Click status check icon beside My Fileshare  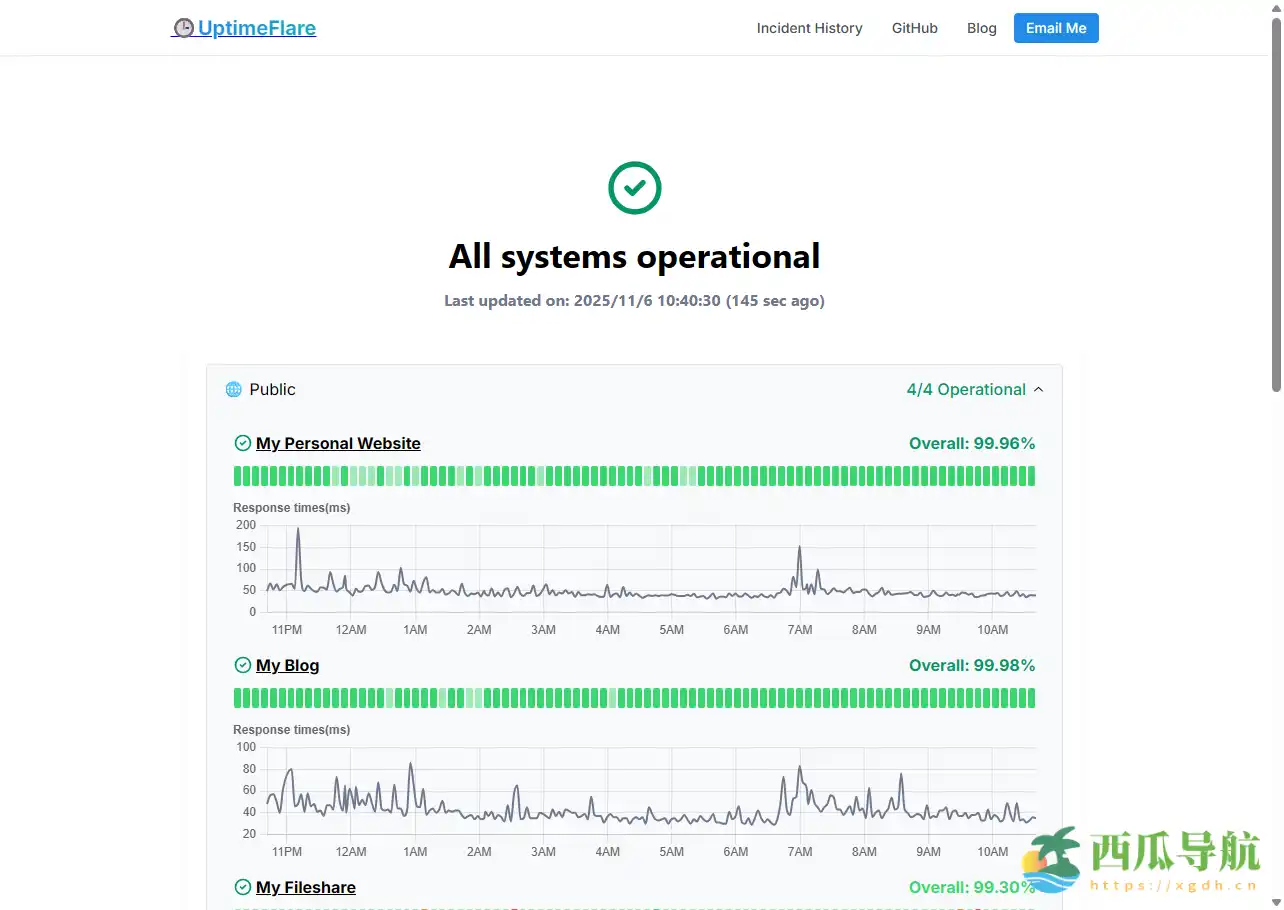tap(242, 888)
